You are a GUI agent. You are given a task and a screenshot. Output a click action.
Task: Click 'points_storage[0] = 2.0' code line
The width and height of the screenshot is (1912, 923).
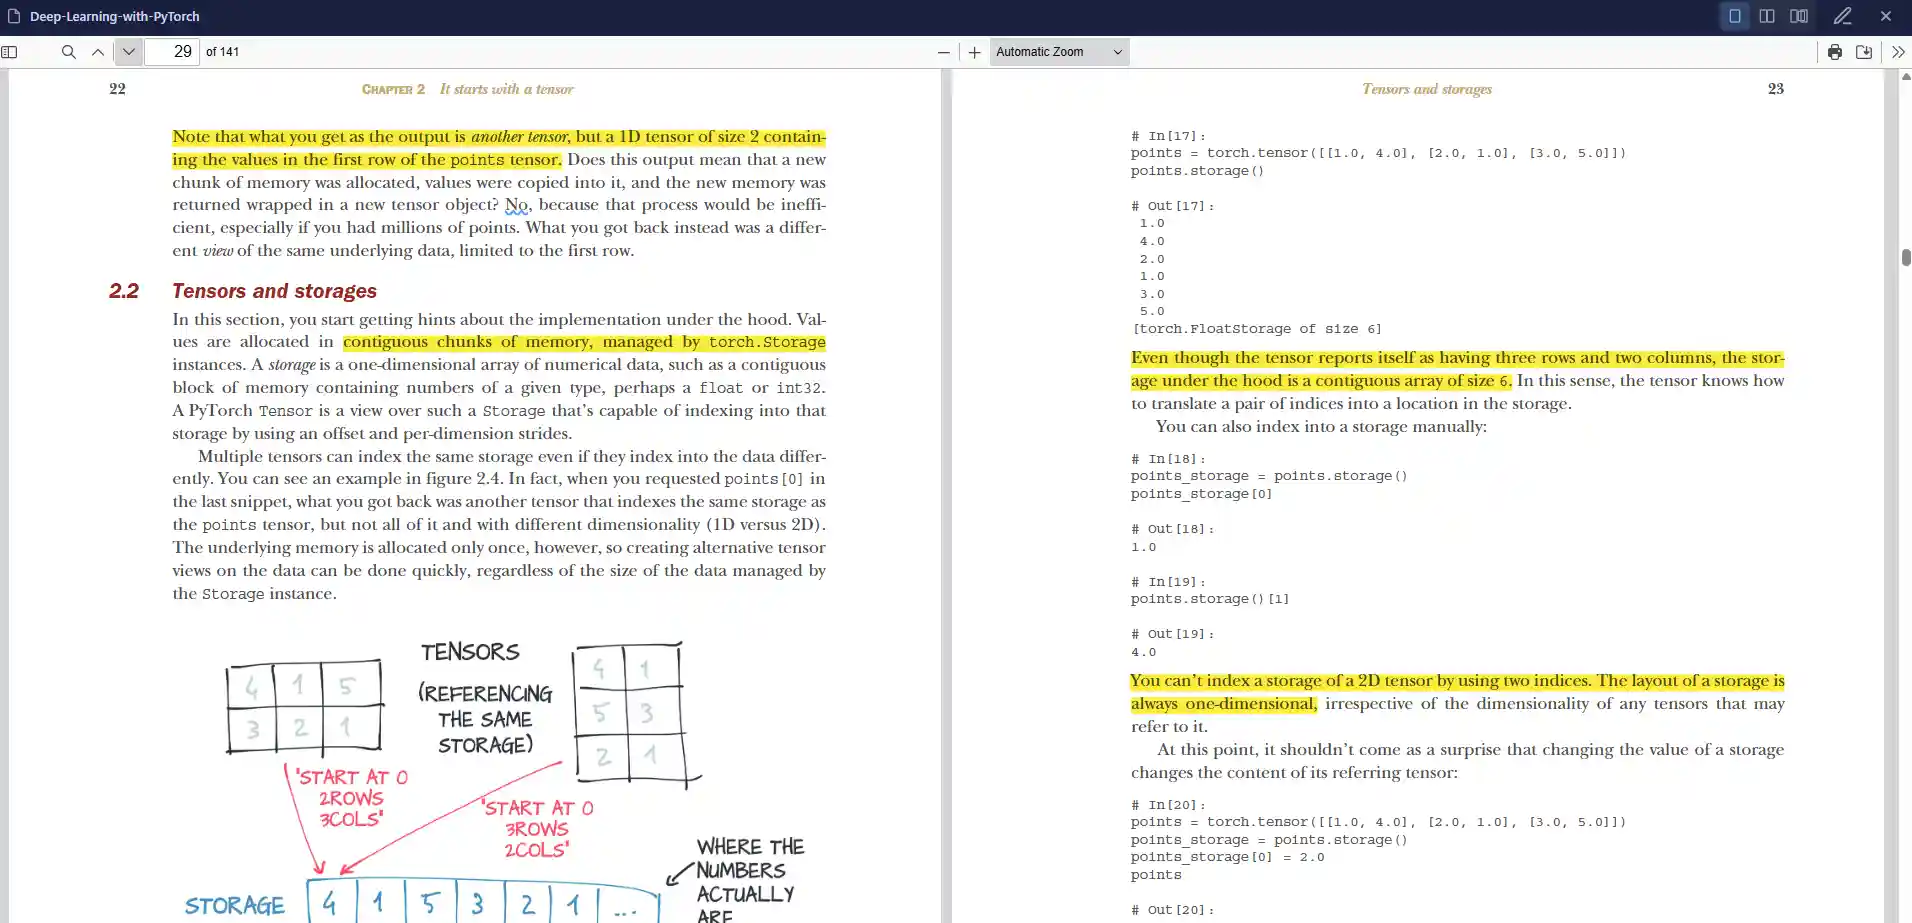tap(1228, 857)
